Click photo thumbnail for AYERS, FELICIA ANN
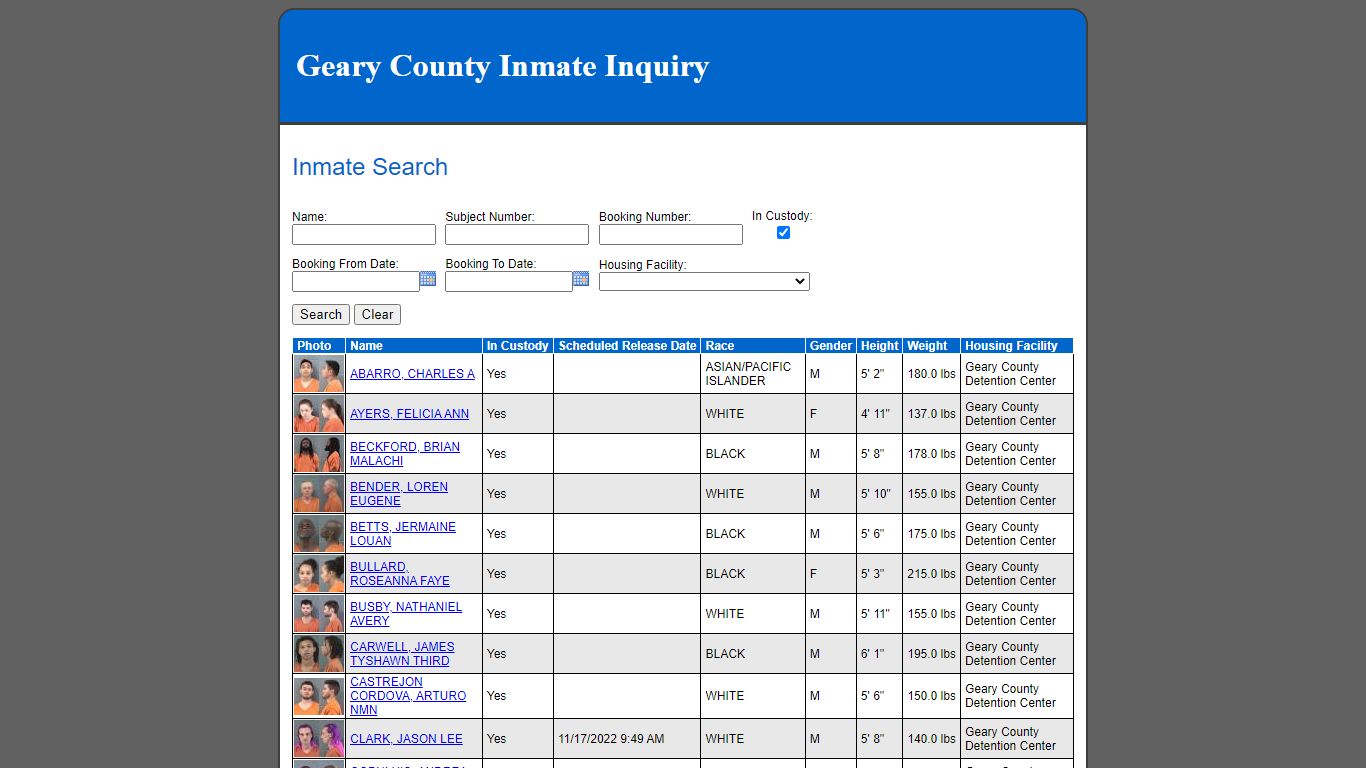Image resolution: width=1366 pixels, height=768 pixels. tap(319, 414)
